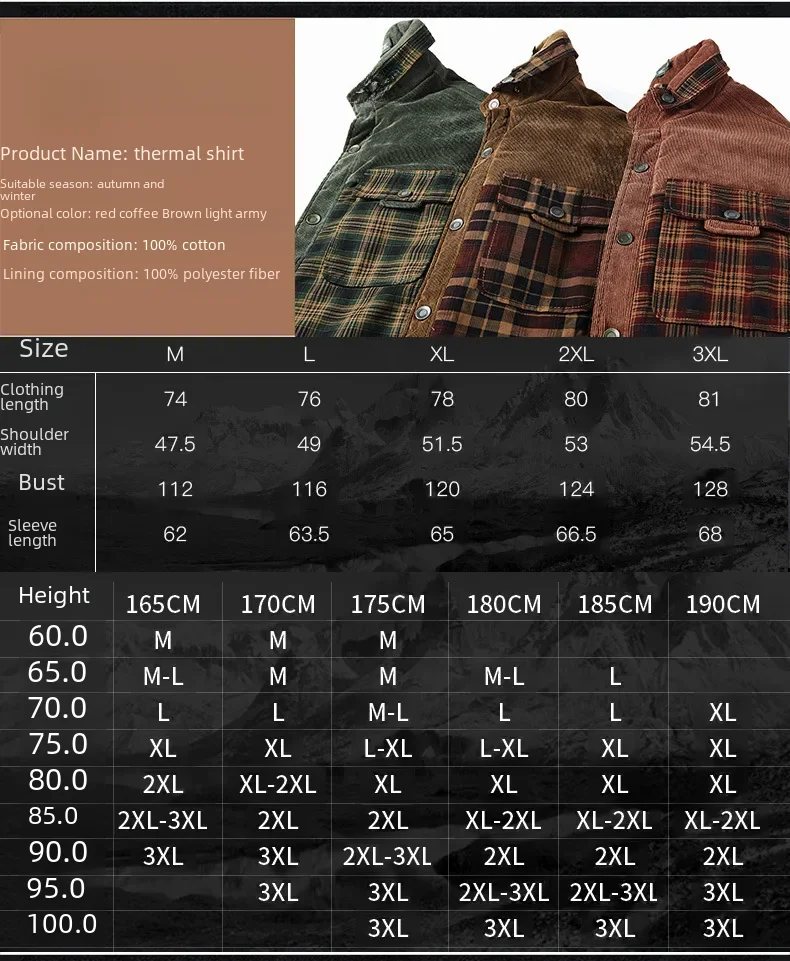Image resolution: width=790 pixels, height=961 pixels.
Task: Click the '90.0' weight row label
Action: click(58, 853)
